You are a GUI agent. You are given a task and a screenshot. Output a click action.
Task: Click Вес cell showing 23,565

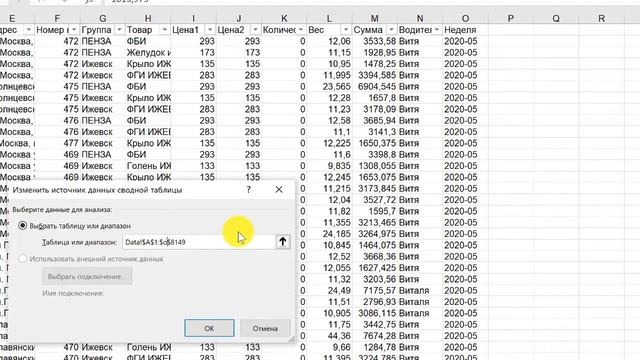click(x=329, y=87)
